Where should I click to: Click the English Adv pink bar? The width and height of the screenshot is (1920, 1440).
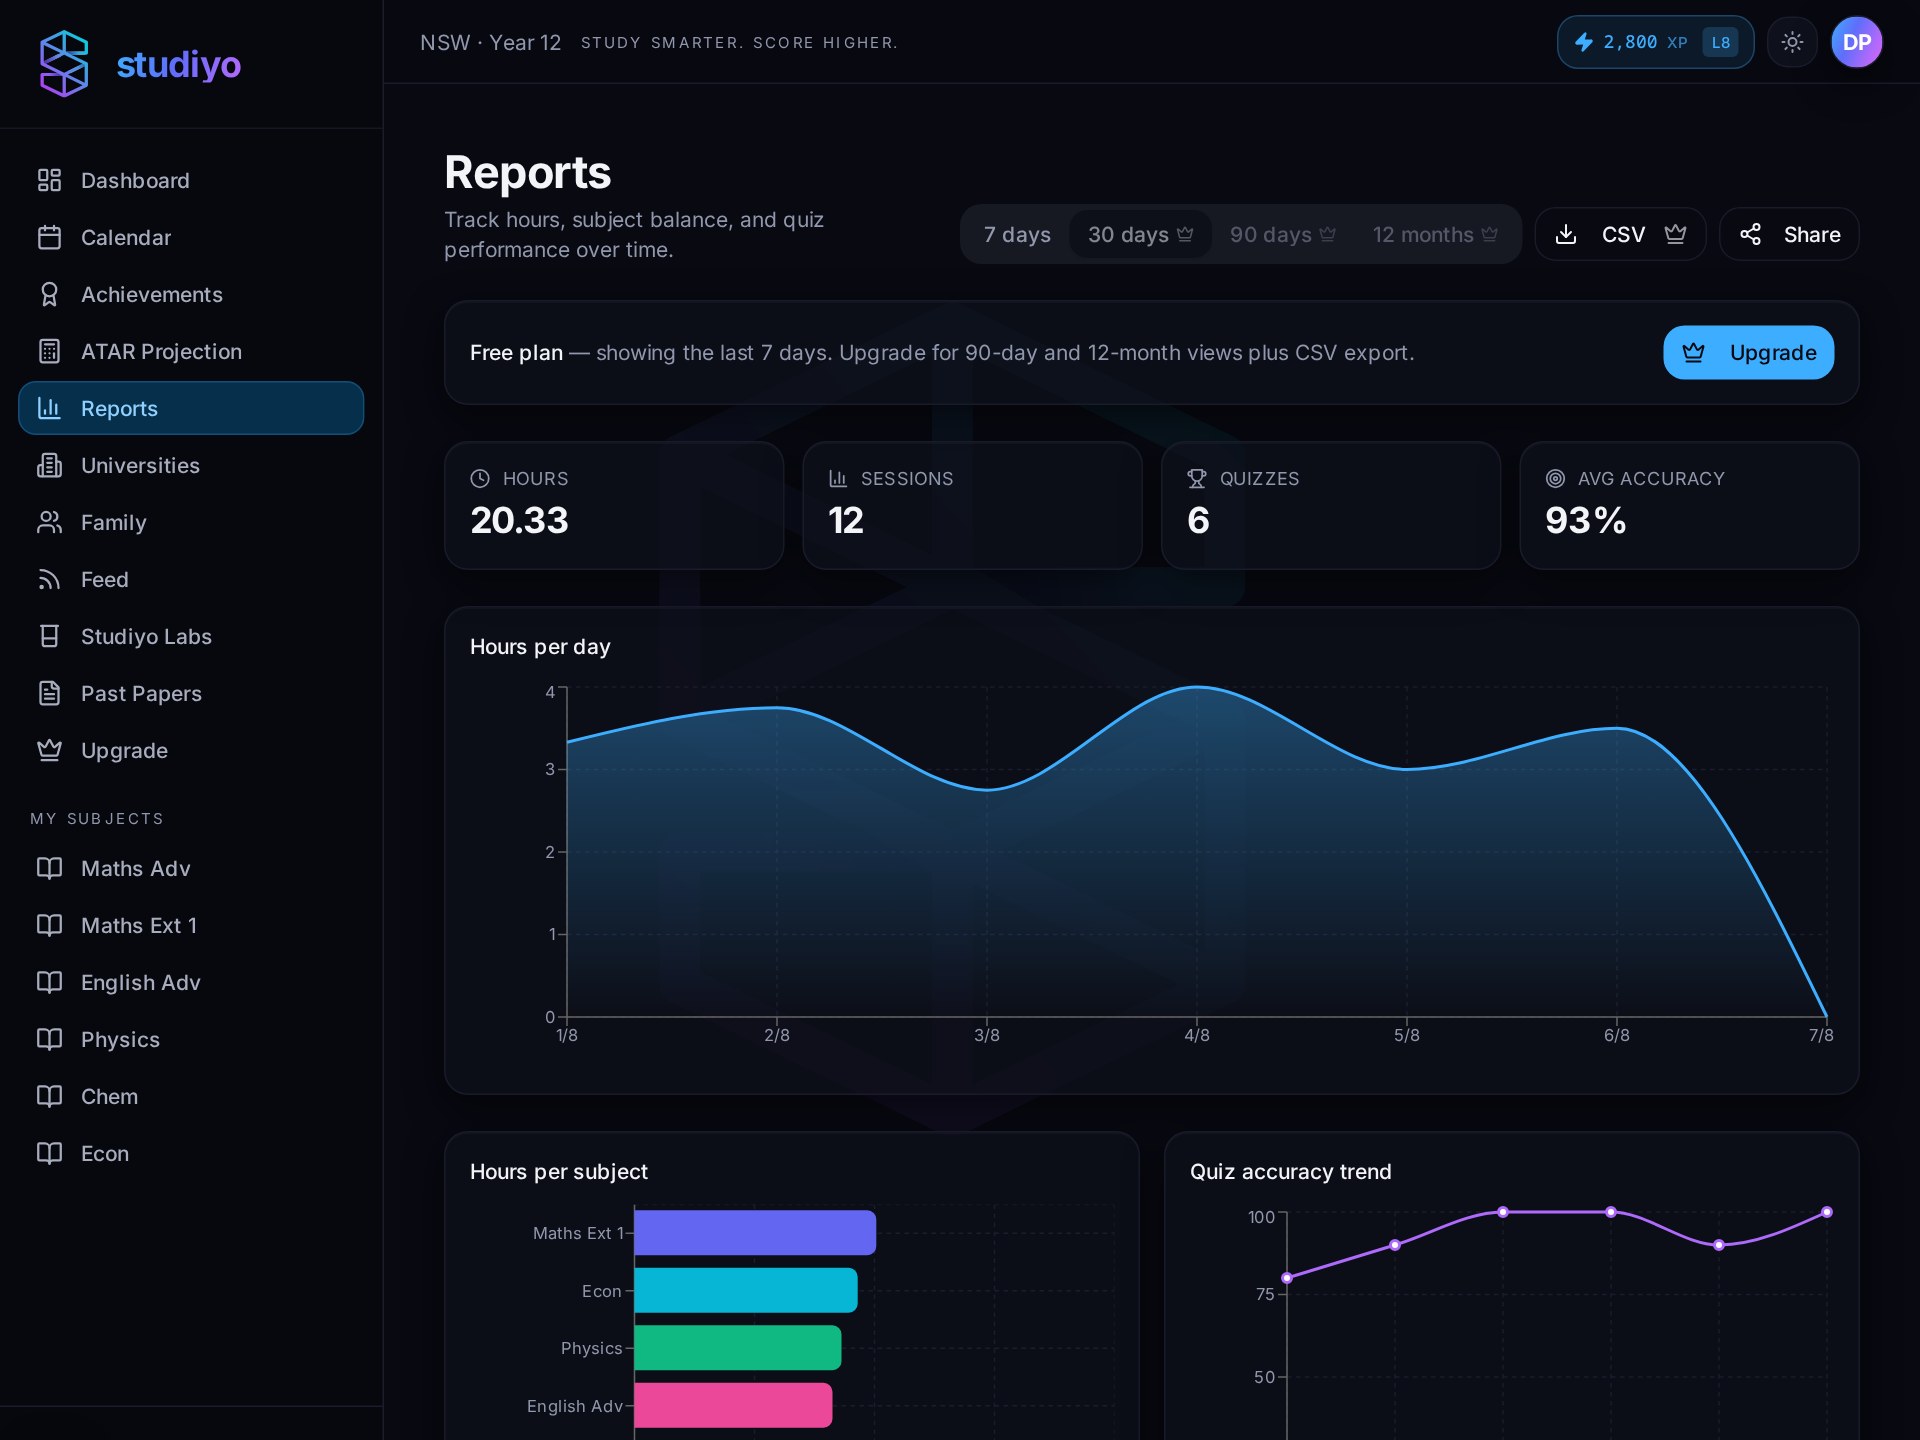tap(733, 1405)
